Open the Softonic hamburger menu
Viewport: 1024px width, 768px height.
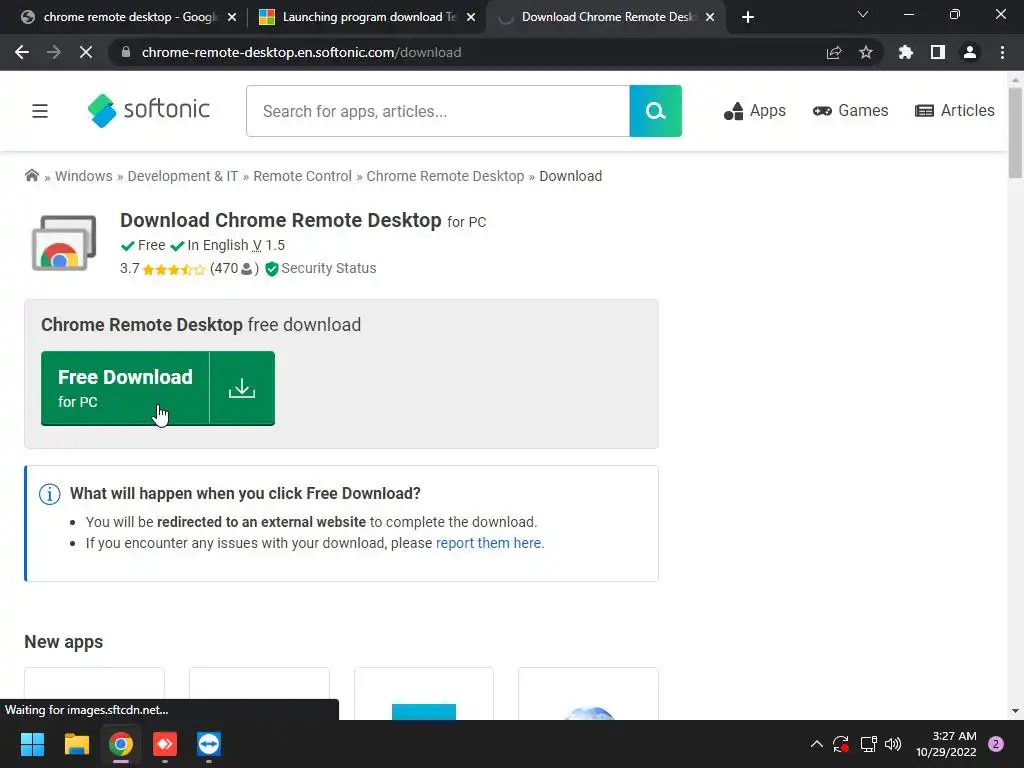(x=40, y=111)
